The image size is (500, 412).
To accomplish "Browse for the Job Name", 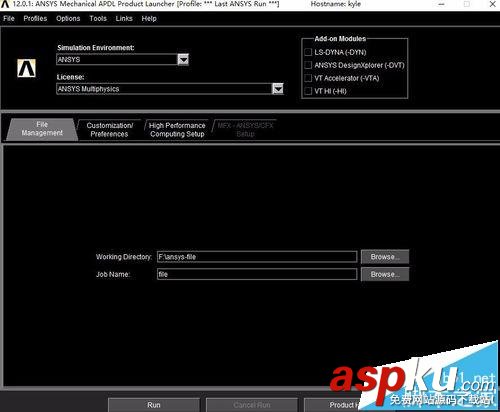I will (385, 274).
